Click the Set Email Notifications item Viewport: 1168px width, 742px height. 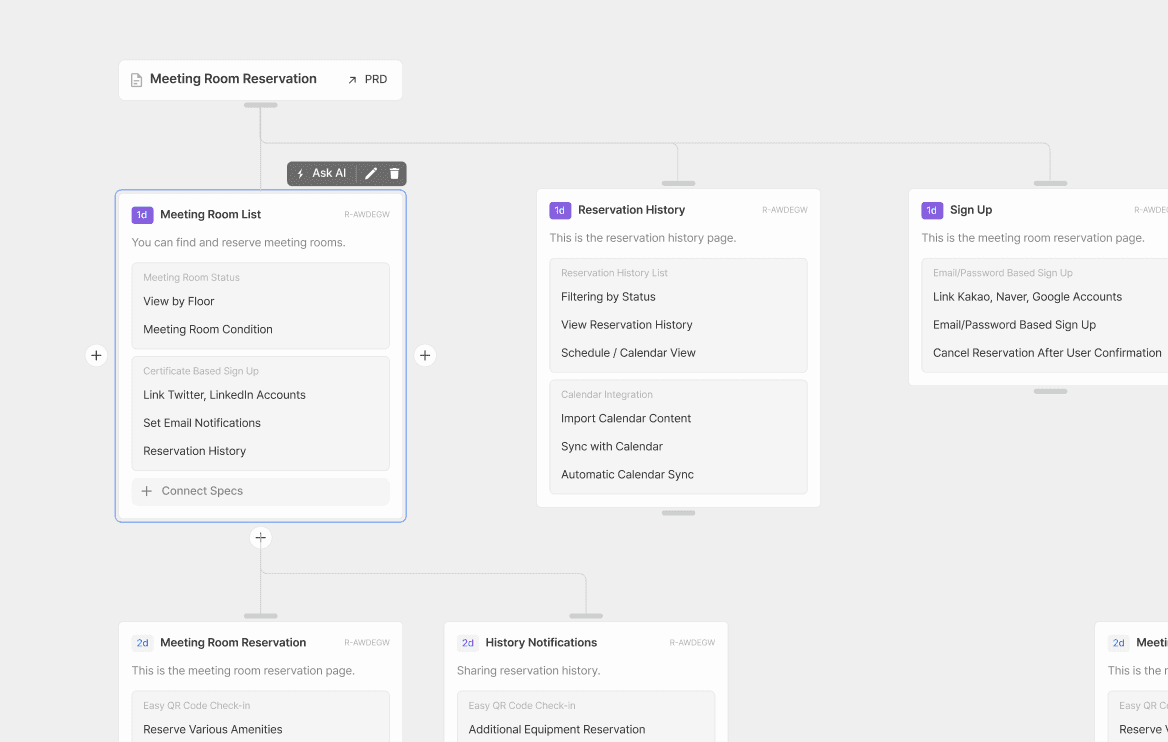tap(202, 423)
